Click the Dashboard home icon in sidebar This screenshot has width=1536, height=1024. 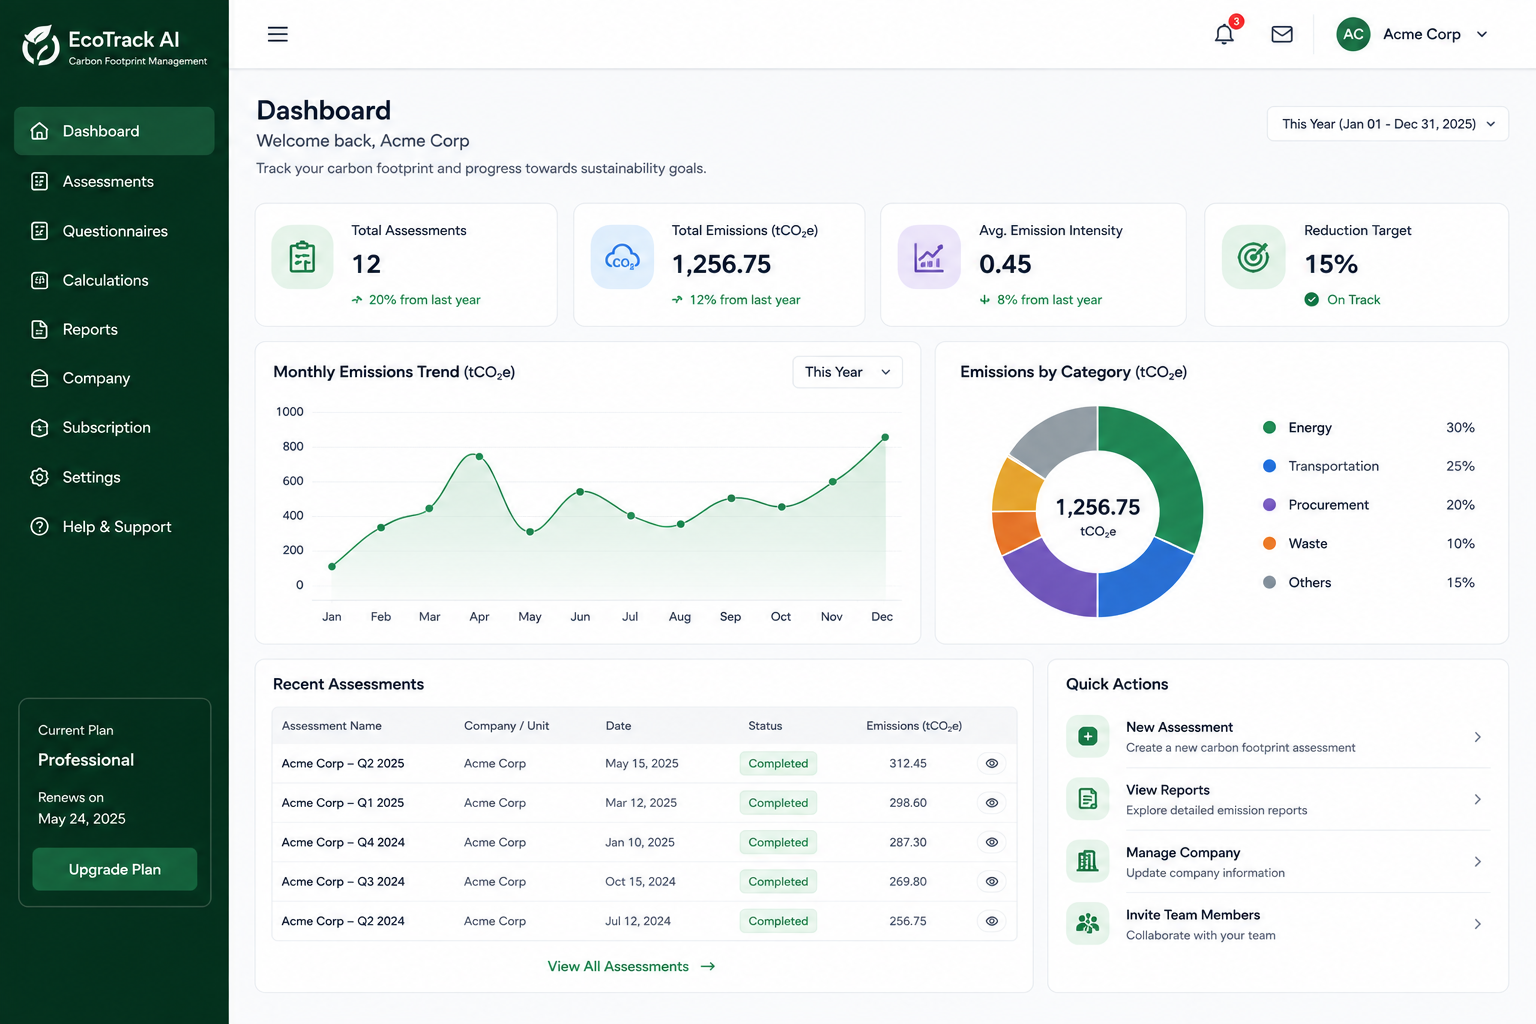coord(40,131)
